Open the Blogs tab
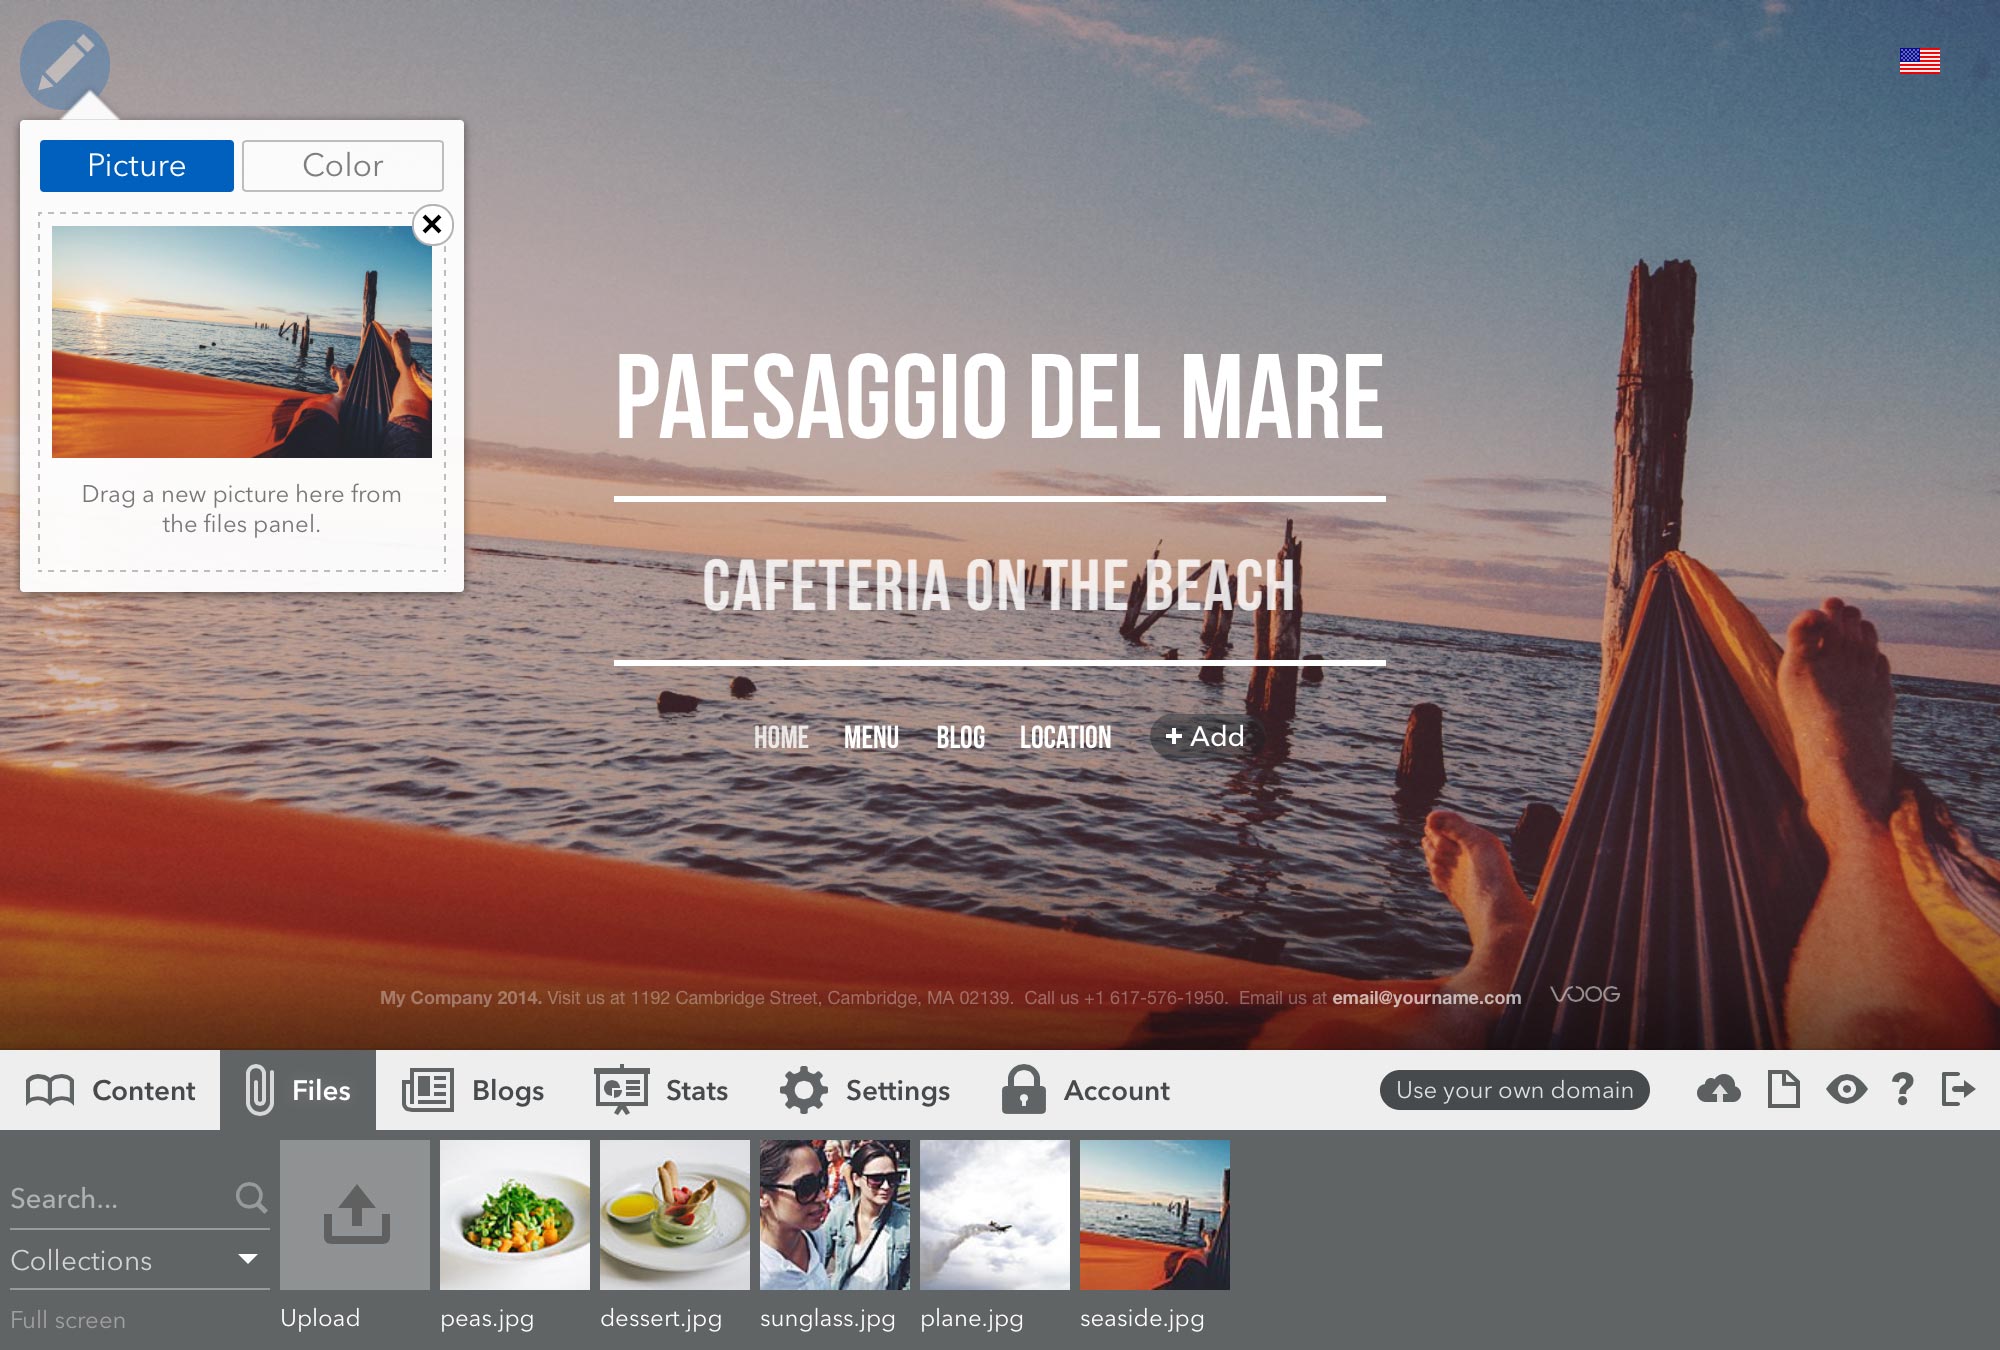 coord(473,1090)
